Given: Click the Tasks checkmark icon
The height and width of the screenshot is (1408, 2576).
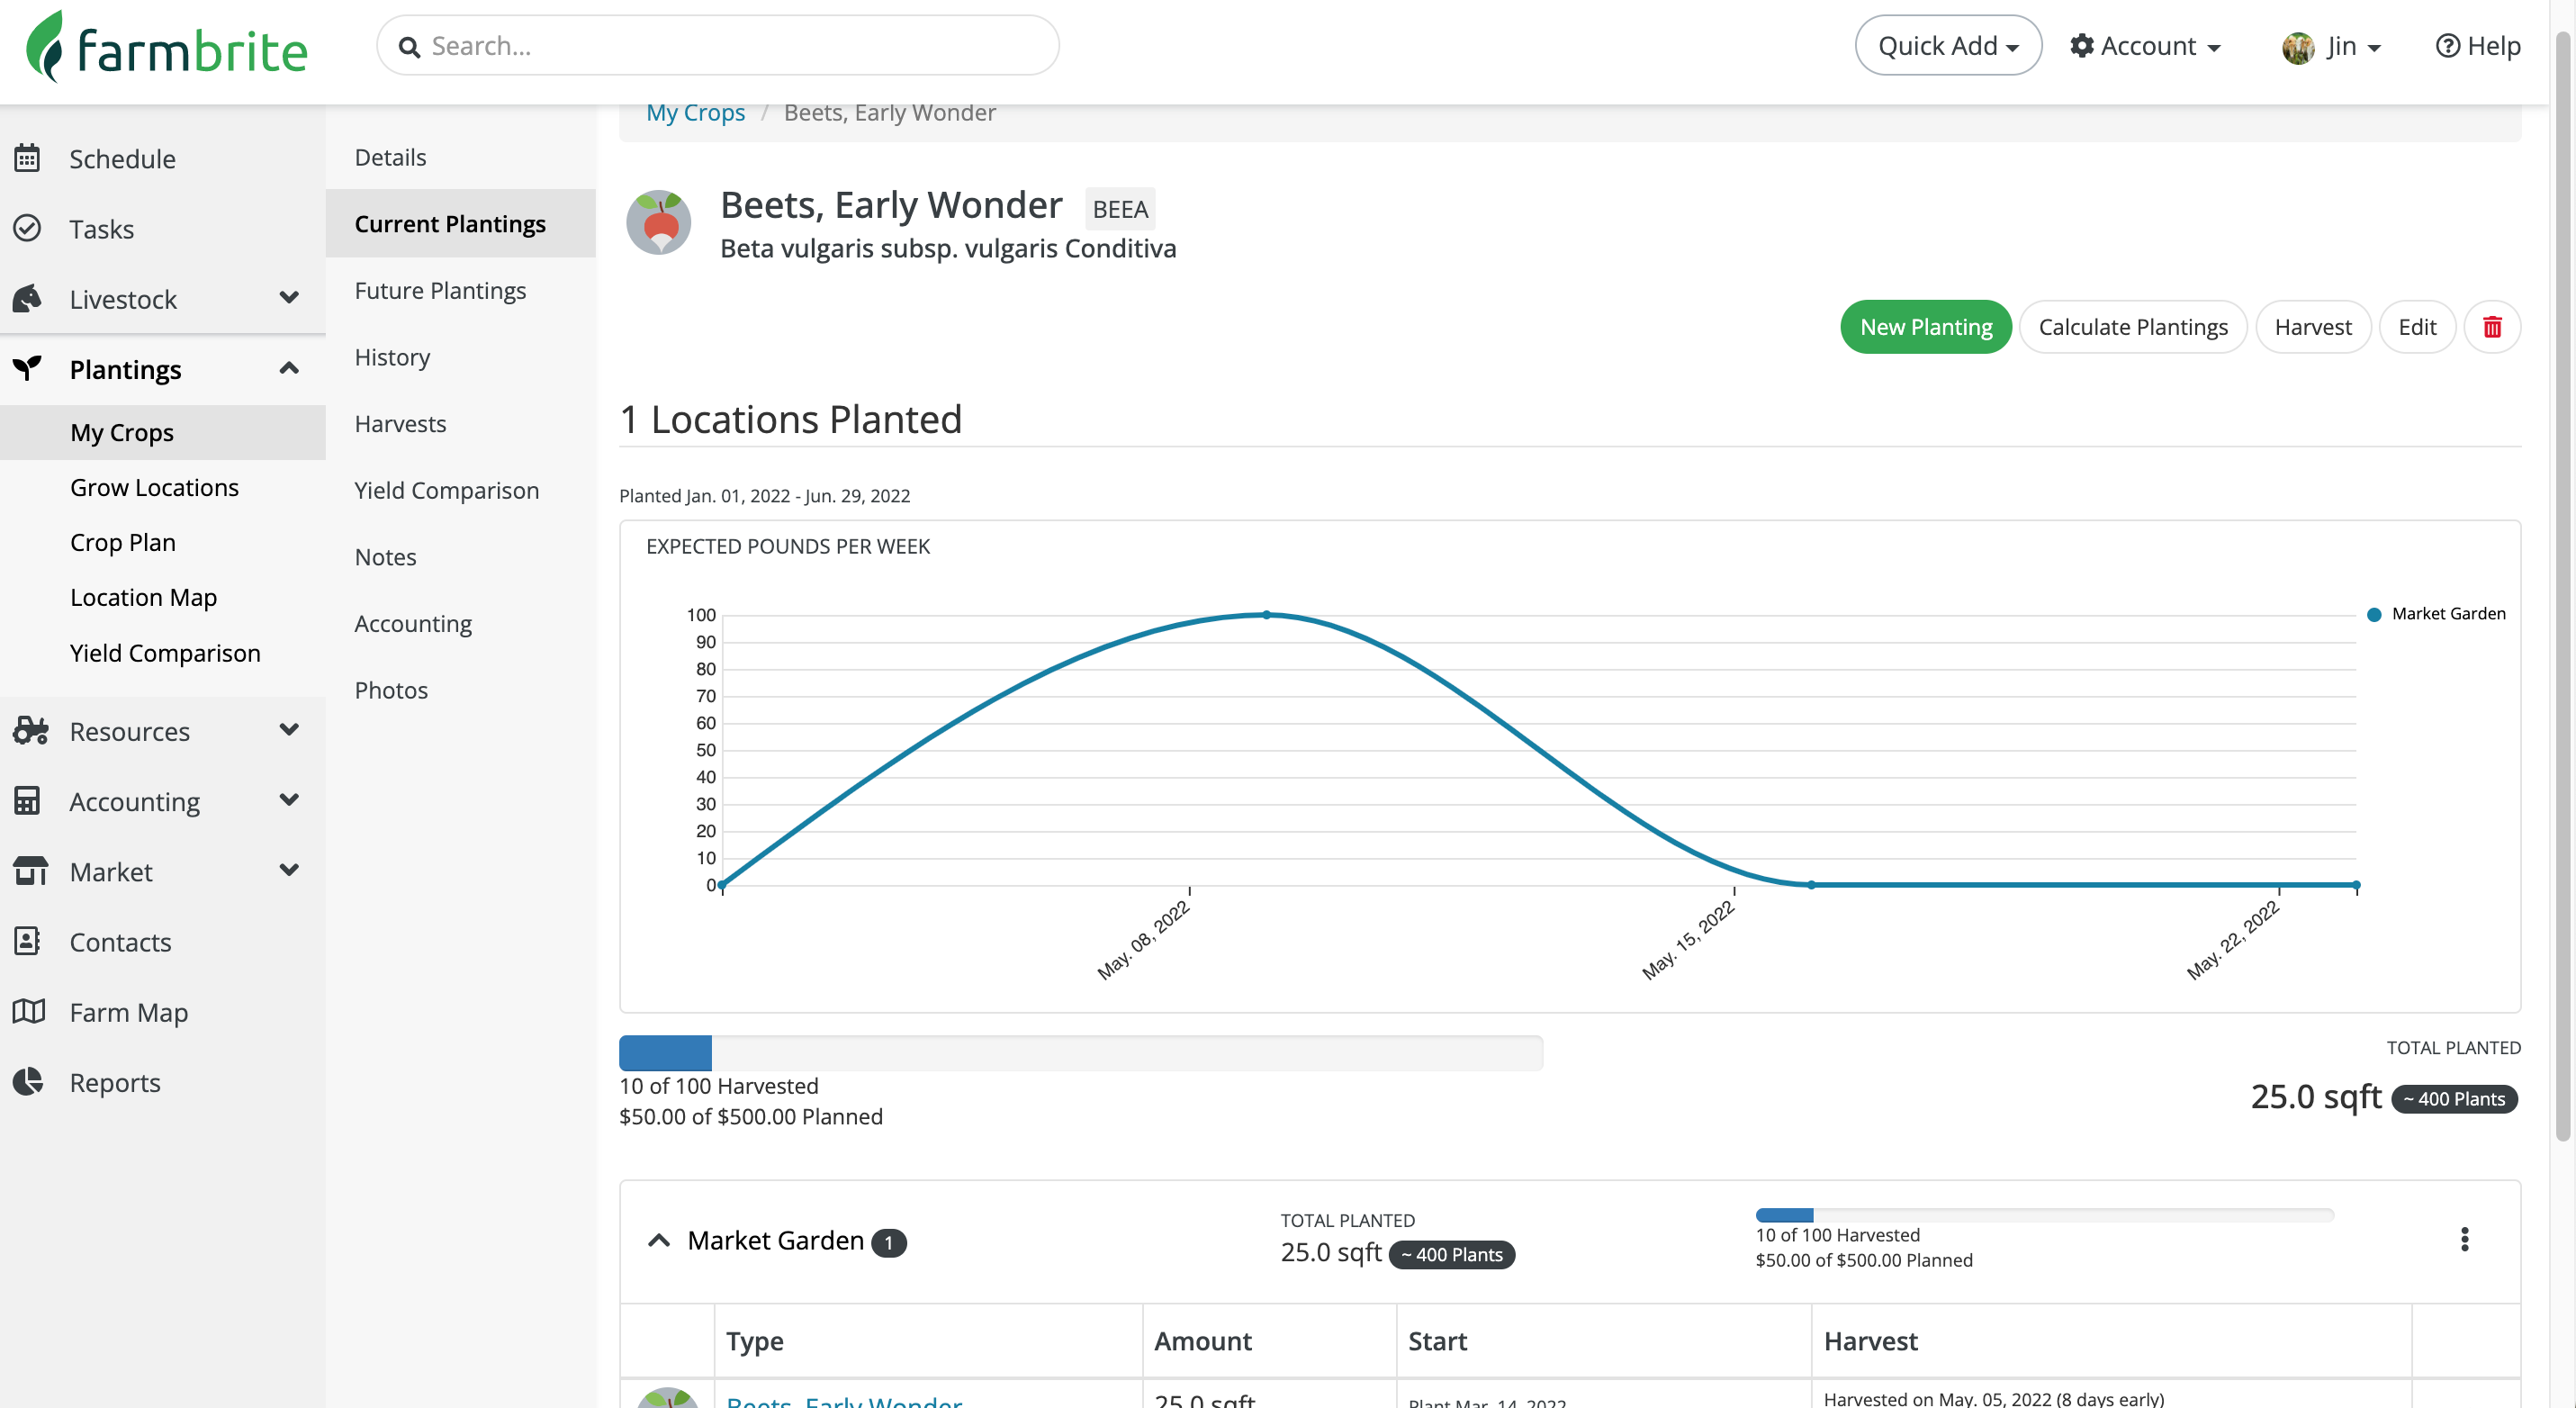Looking at the screenshot, I should [27, 228].
